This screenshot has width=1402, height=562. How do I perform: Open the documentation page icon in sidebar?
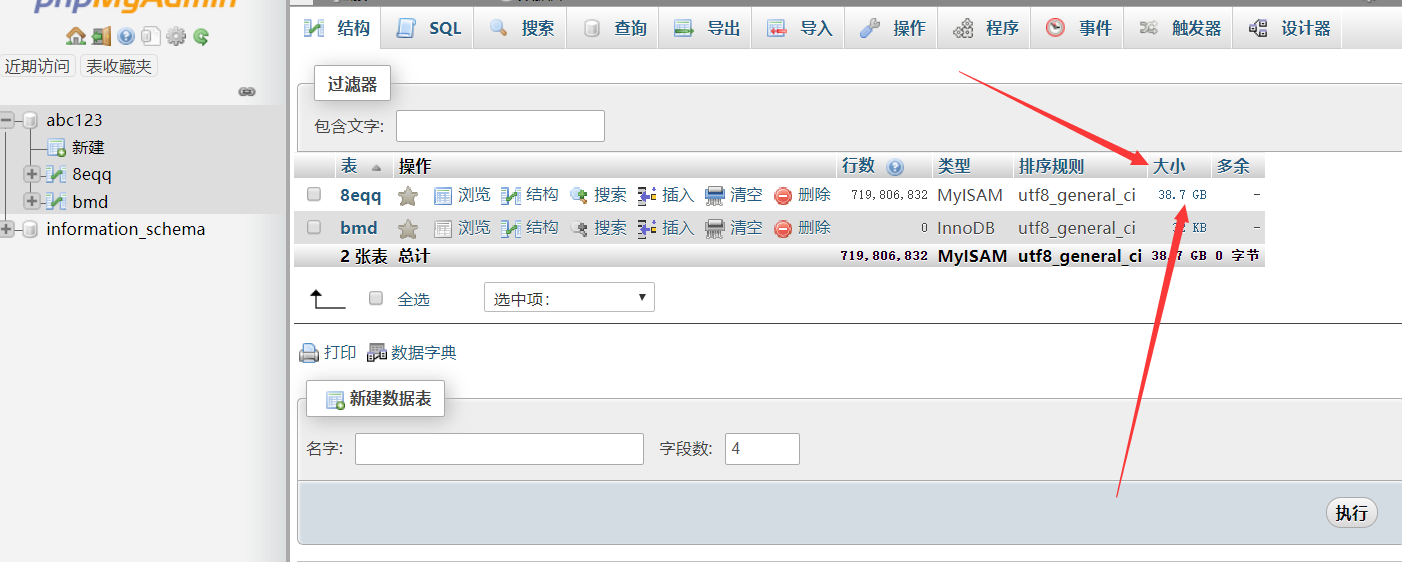[150, 37]
